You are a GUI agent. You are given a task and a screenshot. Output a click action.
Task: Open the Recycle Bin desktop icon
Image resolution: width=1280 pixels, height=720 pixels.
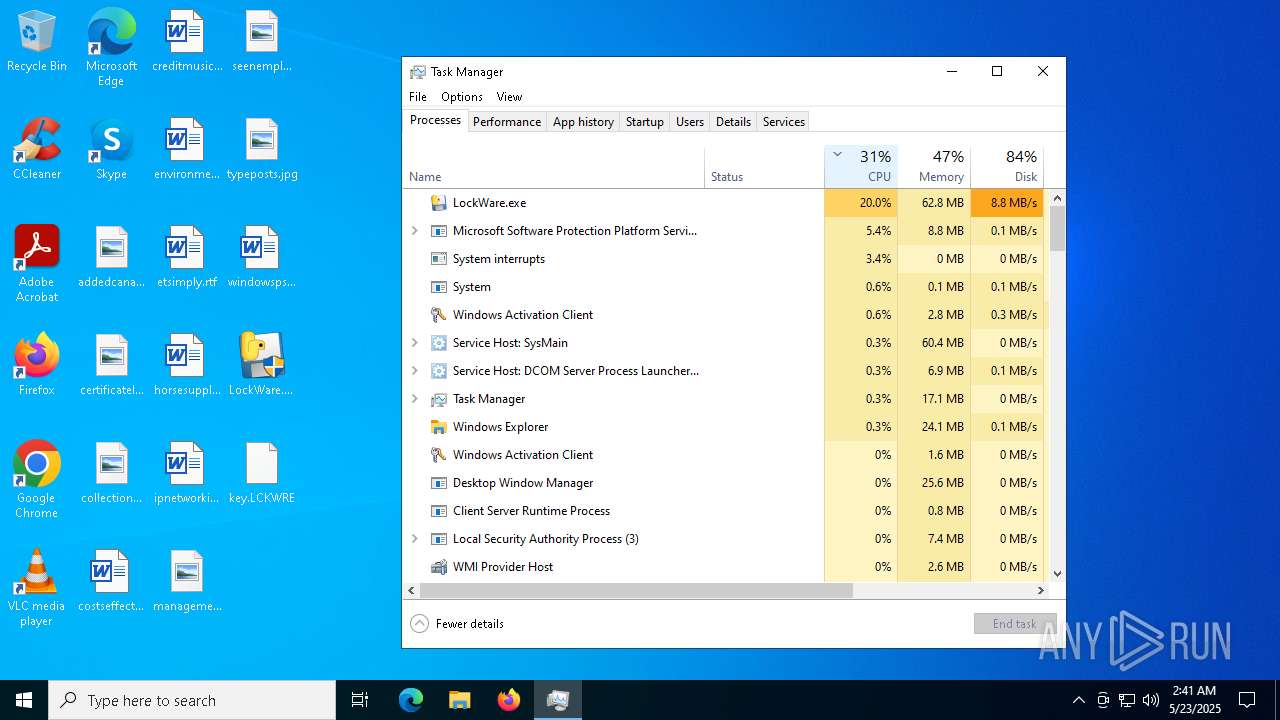37,41
